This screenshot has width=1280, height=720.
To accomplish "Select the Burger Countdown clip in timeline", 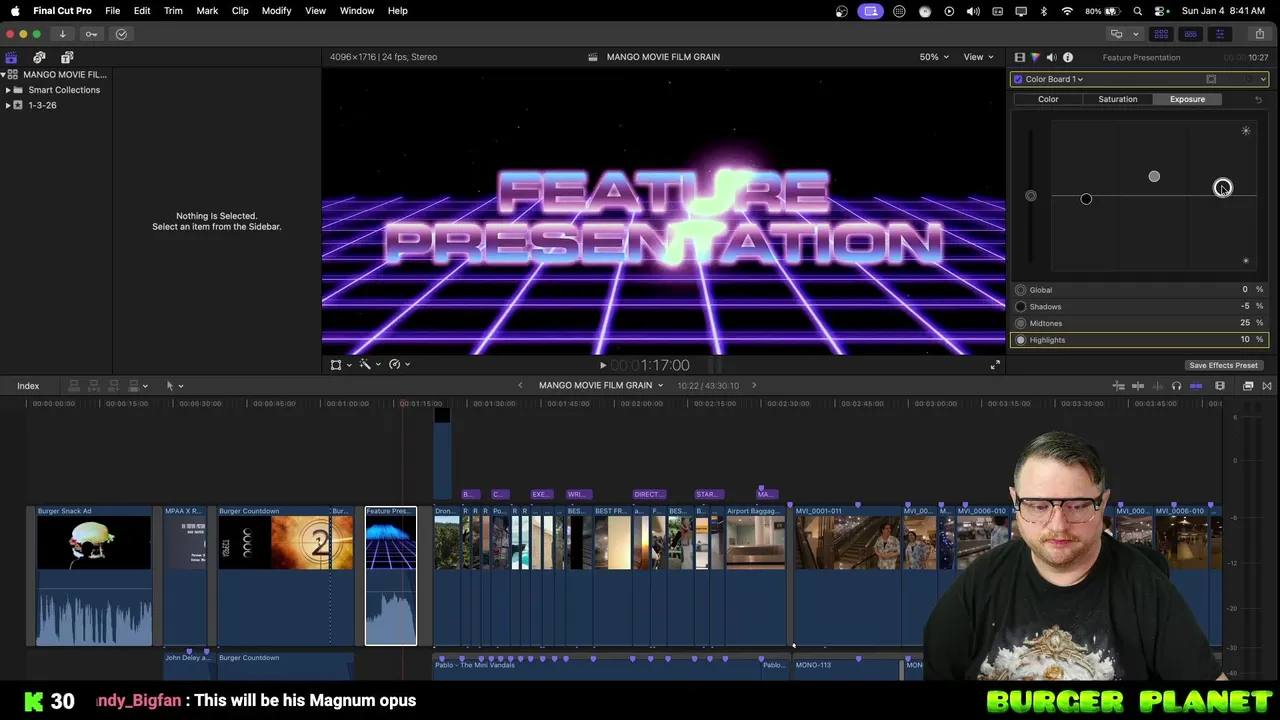I will (286, 575).
